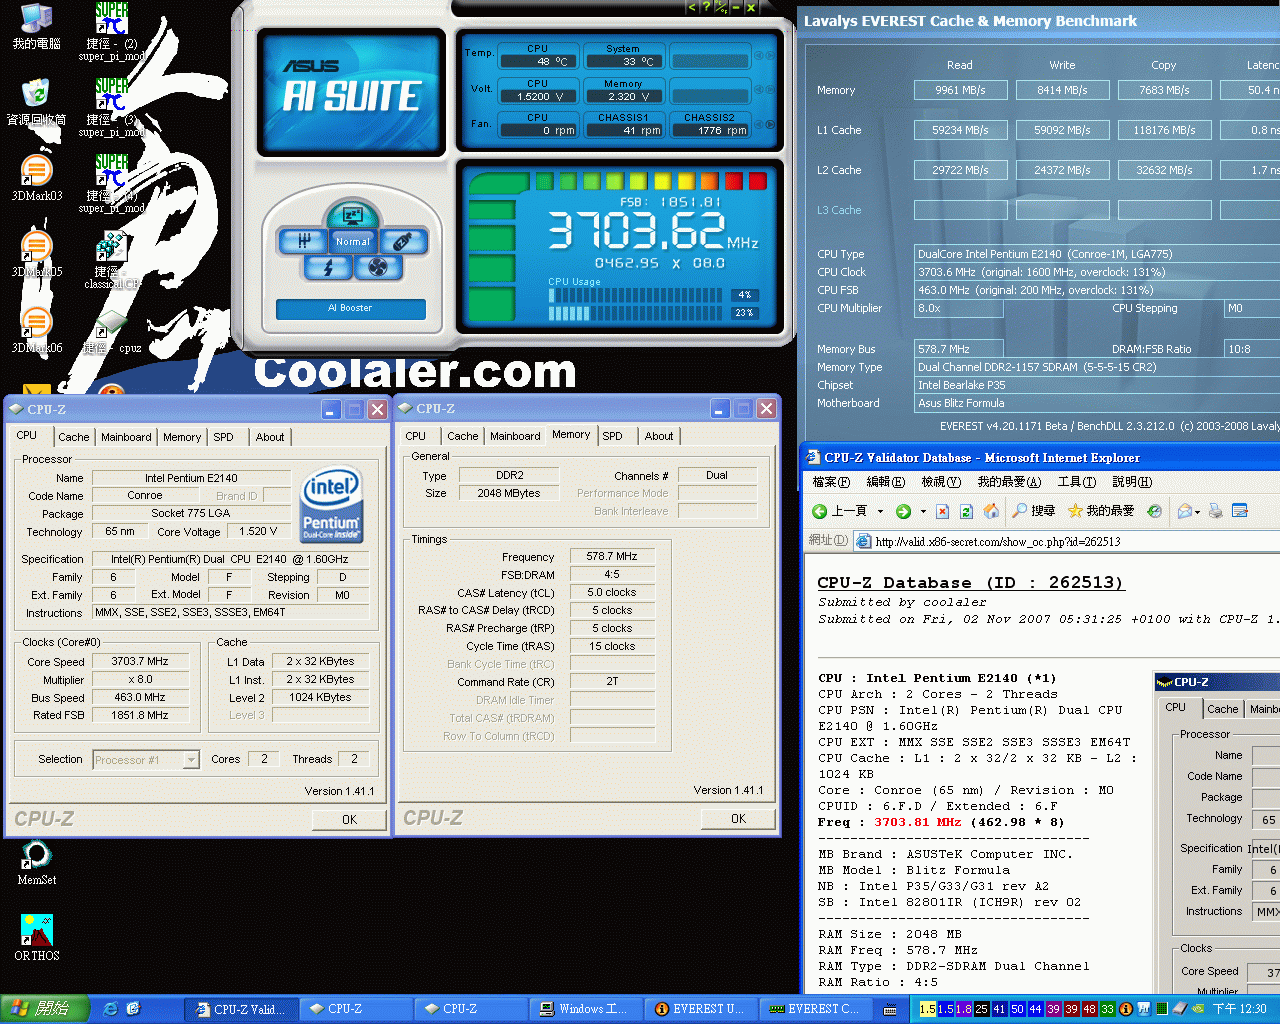
Task: Open 3DMark06 desktop shortcut
Action: click(37, 330)
